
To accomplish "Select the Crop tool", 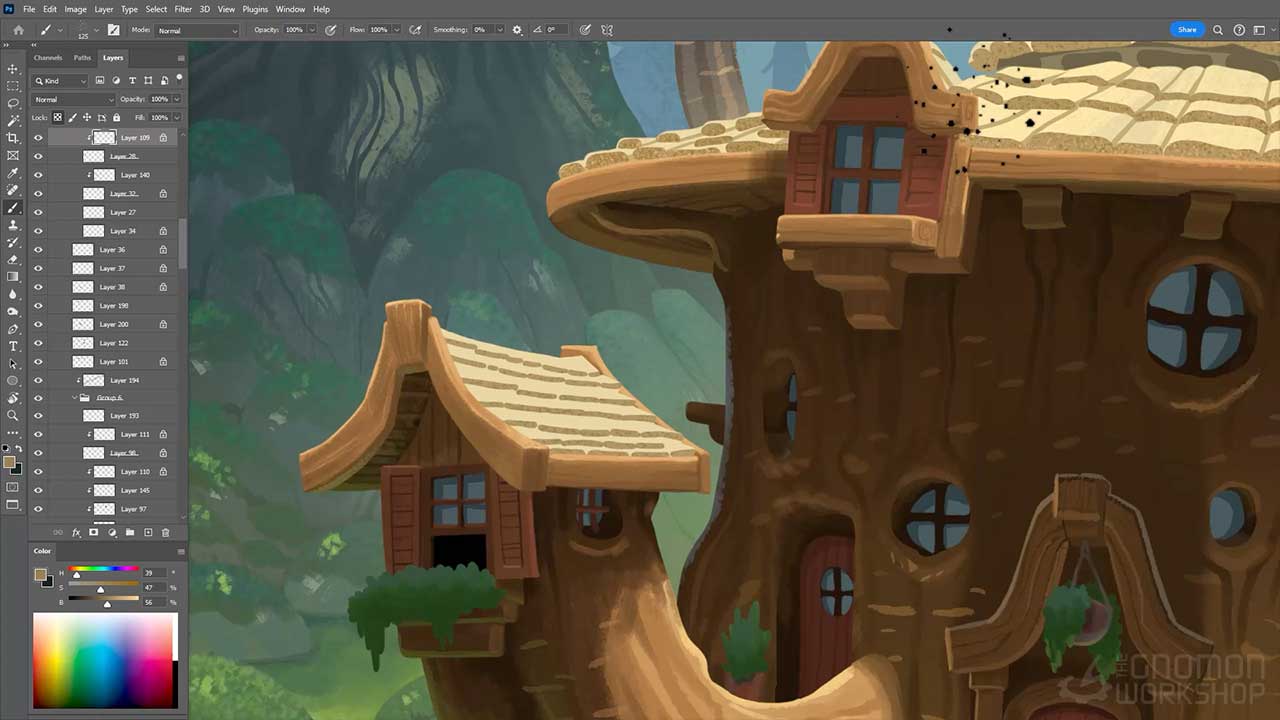I will 13,135.
